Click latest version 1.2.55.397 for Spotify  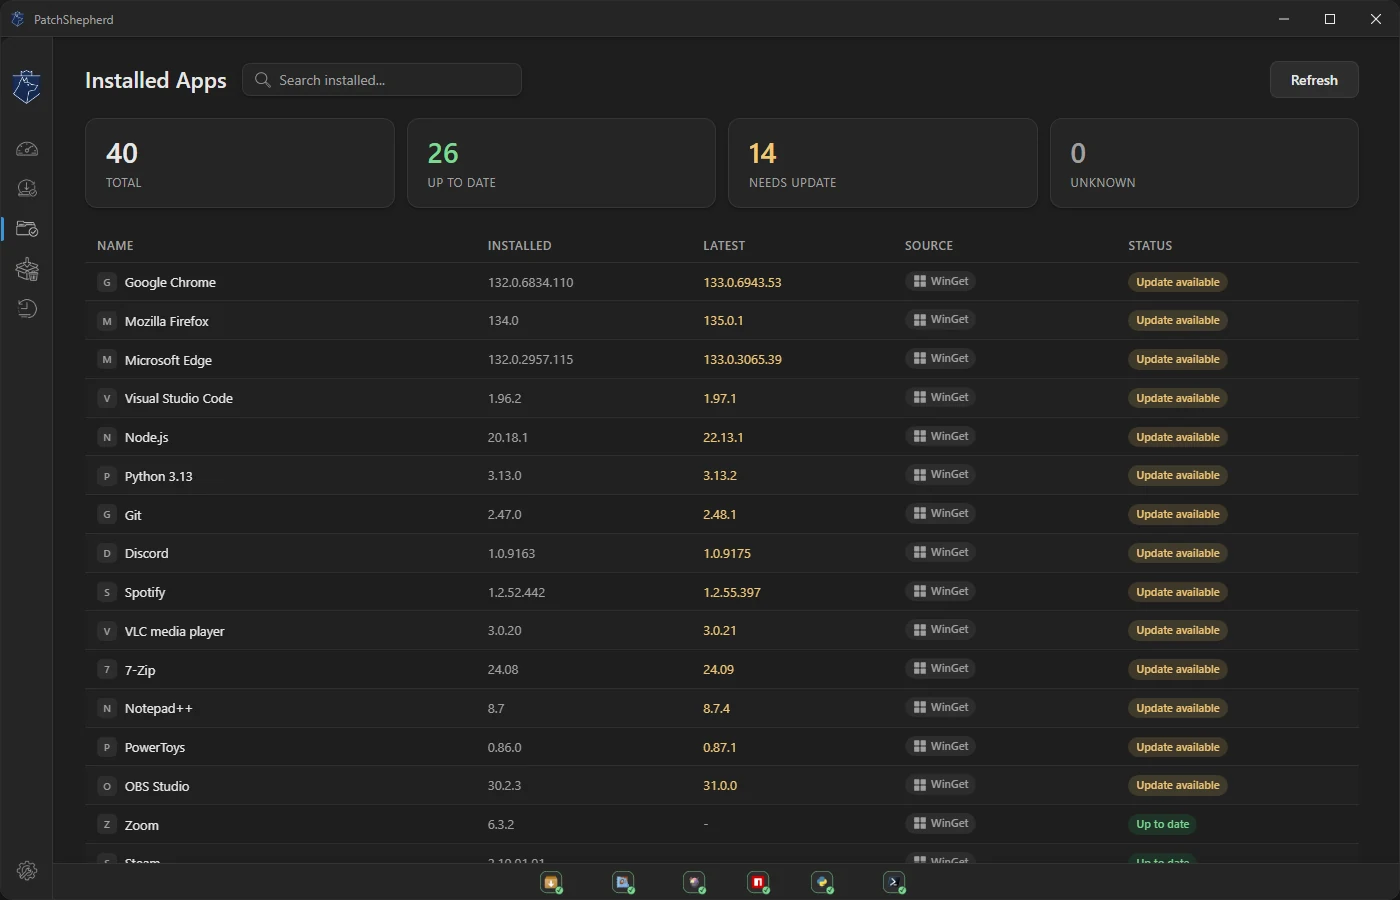coord(732,592)
